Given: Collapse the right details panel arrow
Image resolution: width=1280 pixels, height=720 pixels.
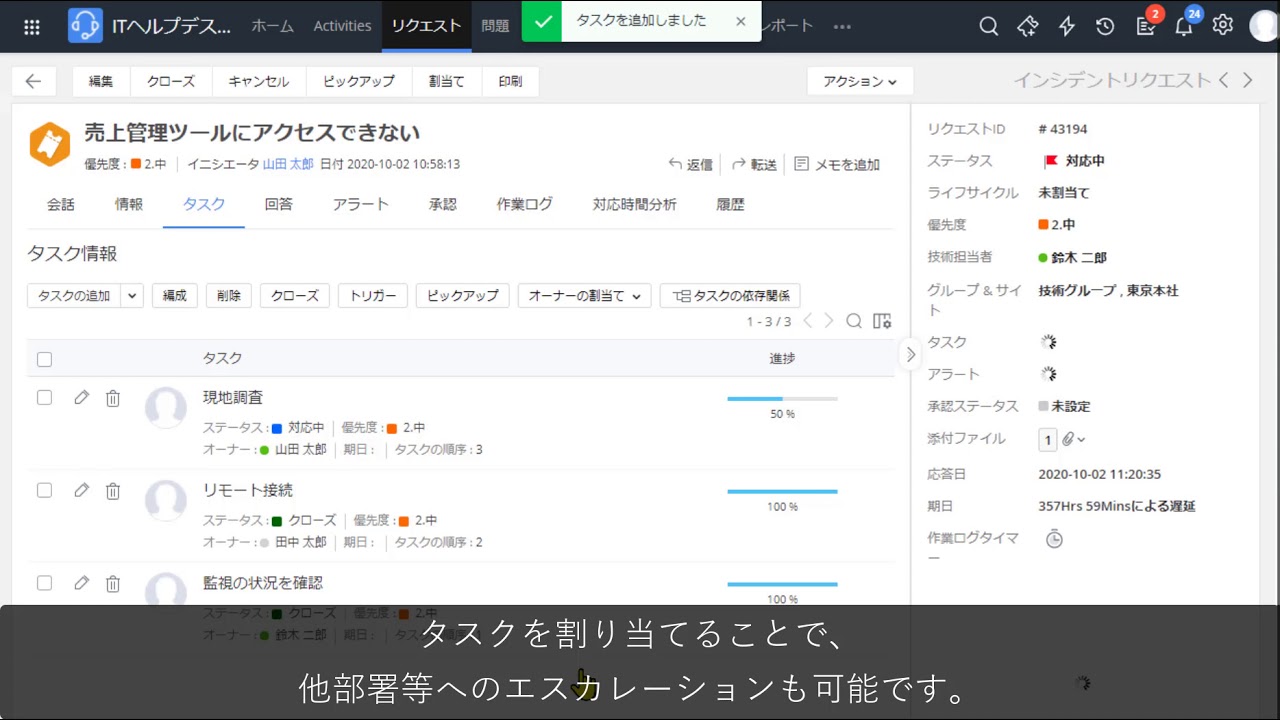Looking at the screenshot, I should click(x=910, y=354).
